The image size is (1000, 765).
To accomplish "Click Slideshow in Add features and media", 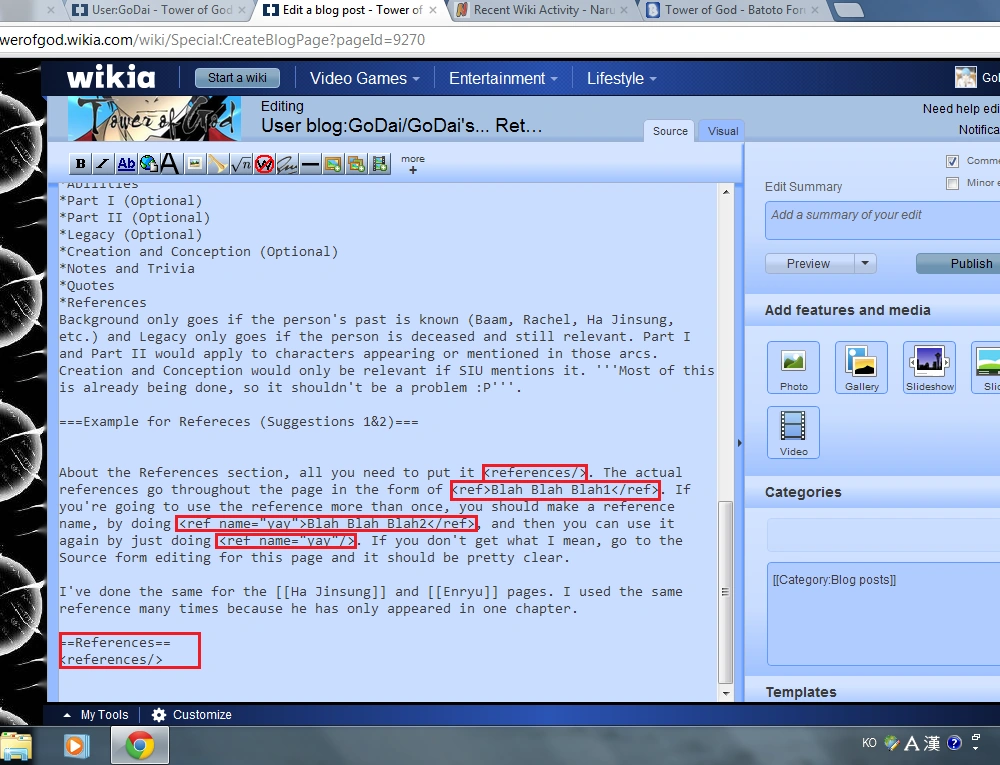I will point(930,367).
